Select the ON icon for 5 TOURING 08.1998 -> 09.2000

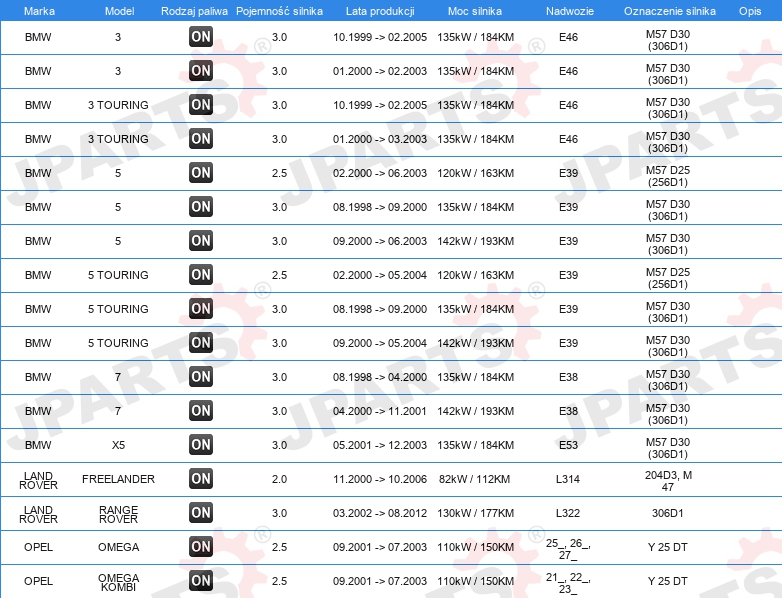click(x=201, y=308)
